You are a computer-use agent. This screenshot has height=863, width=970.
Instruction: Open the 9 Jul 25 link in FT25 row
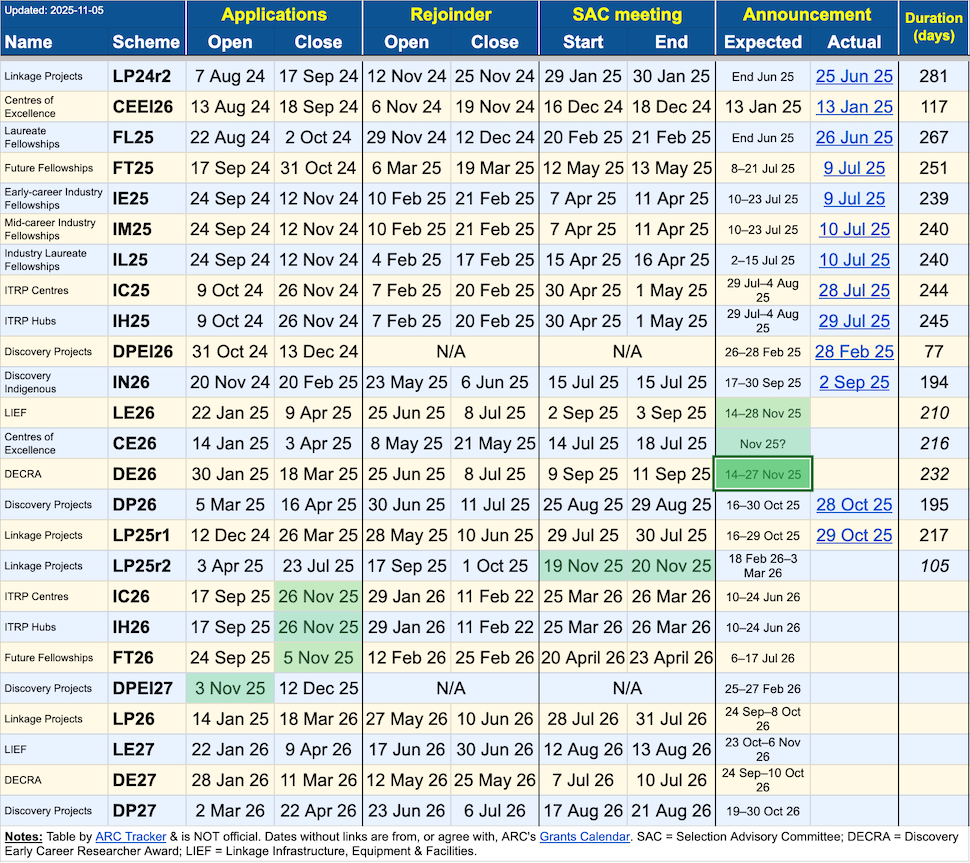point(854,169)
